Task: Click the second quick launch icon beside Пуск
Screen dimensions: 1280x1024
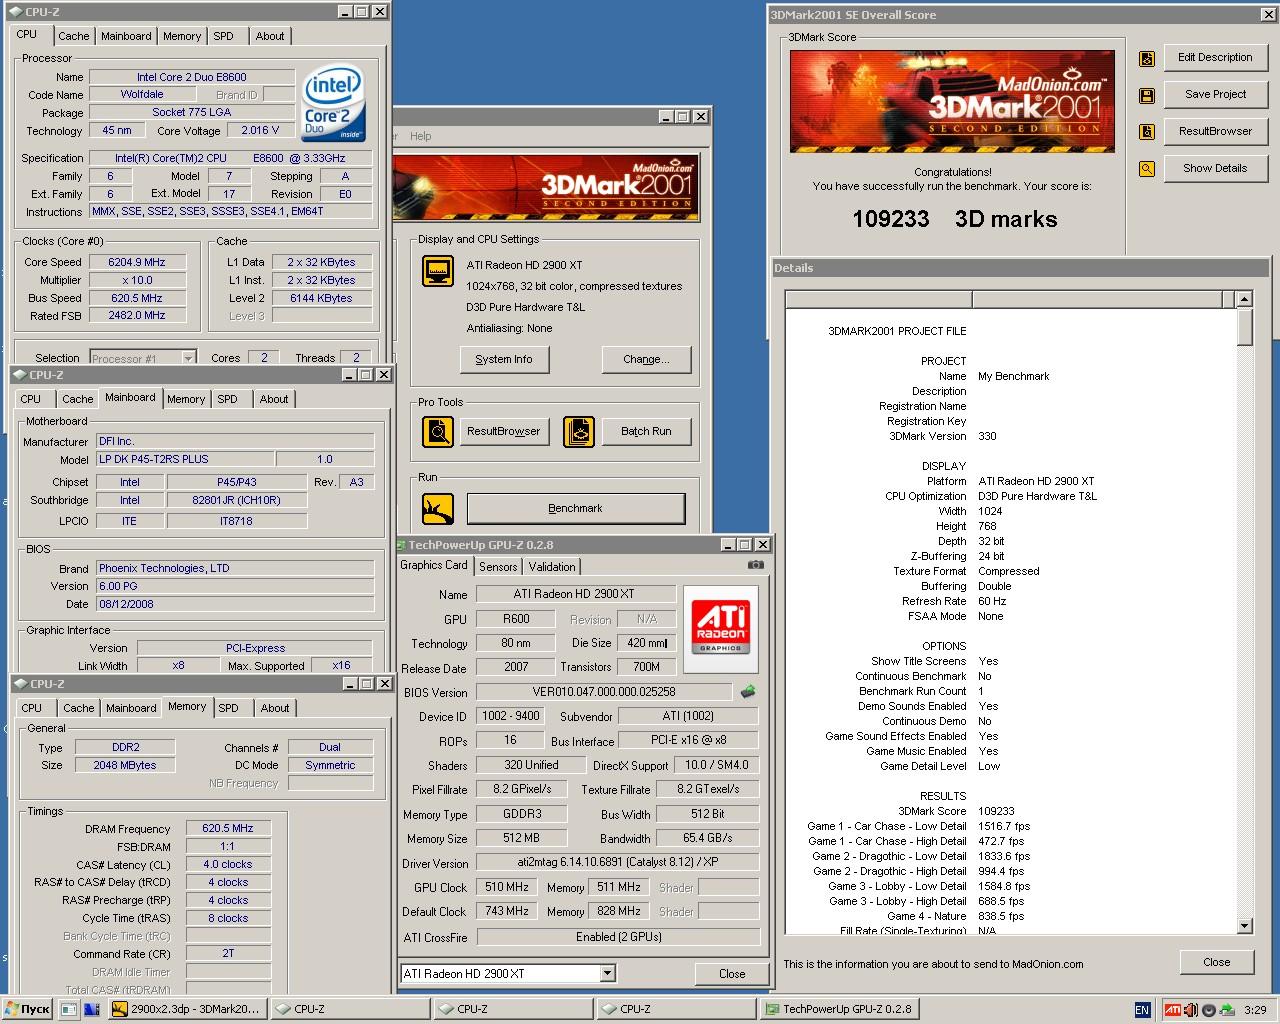Action: click(x=92, y=1009)
